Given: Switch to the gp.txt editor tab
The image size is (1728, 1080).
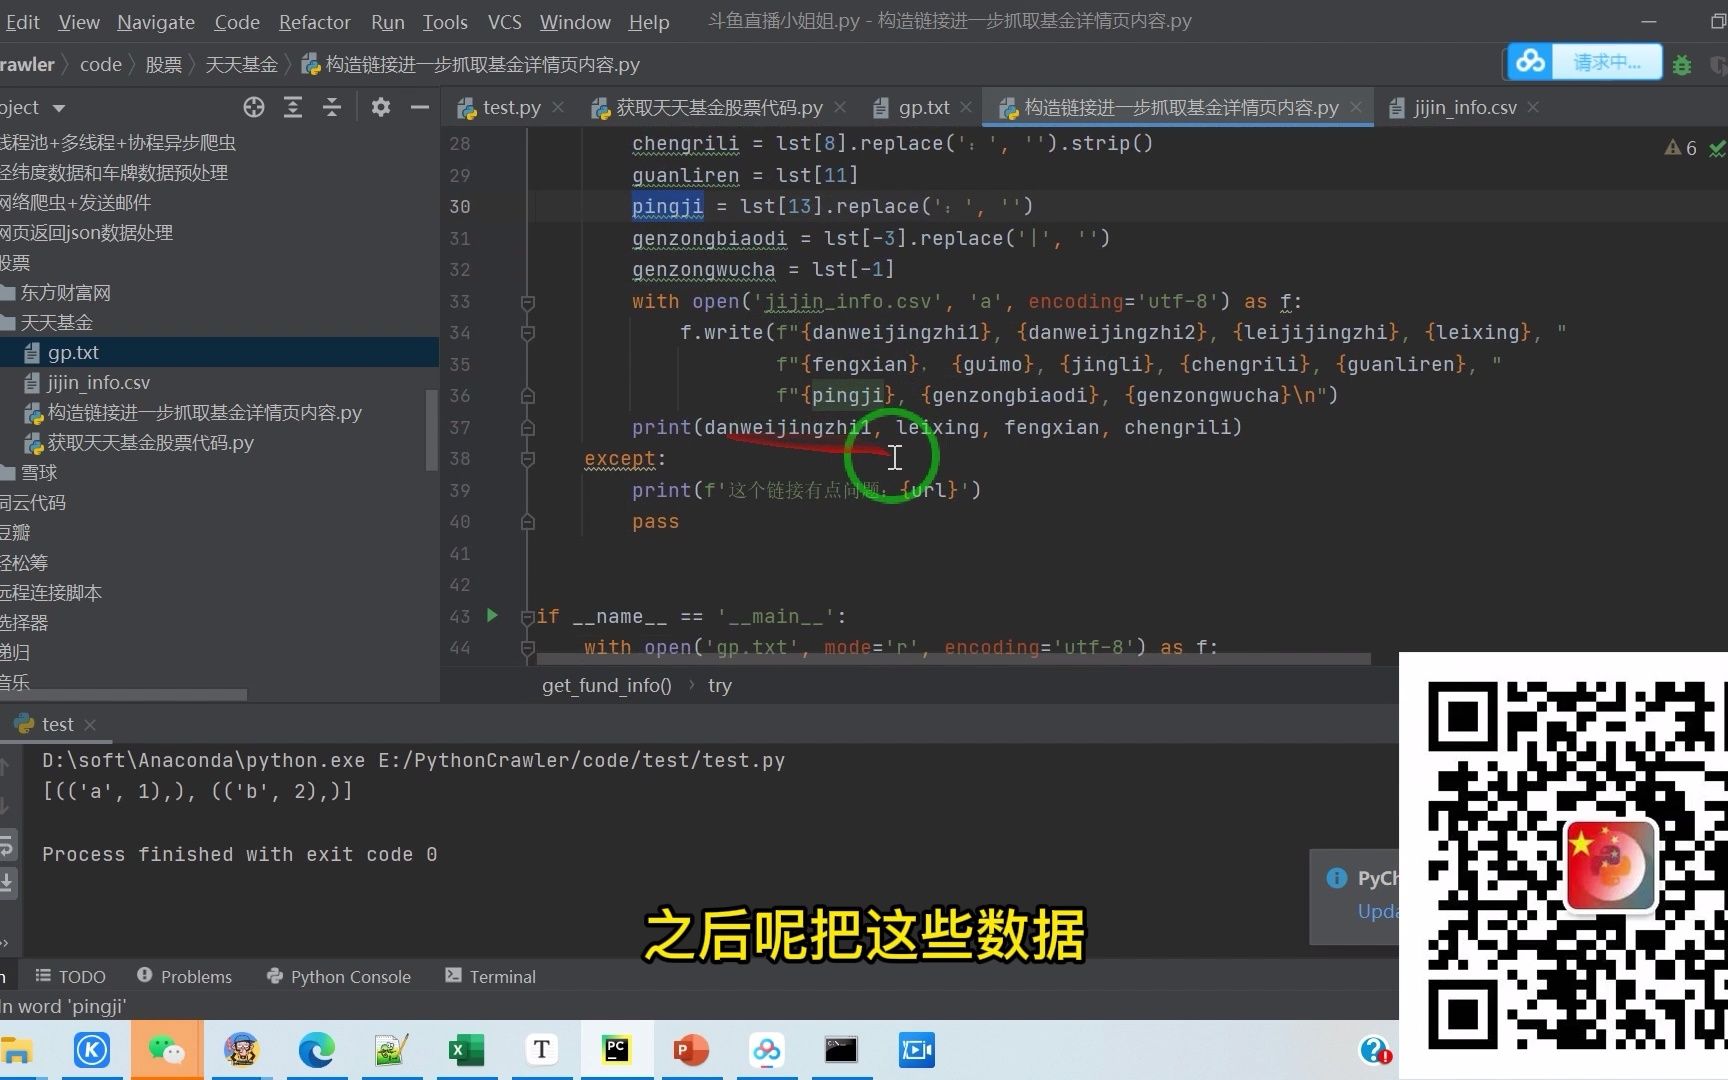Looking at the screenshot, I should click(921, 107).
